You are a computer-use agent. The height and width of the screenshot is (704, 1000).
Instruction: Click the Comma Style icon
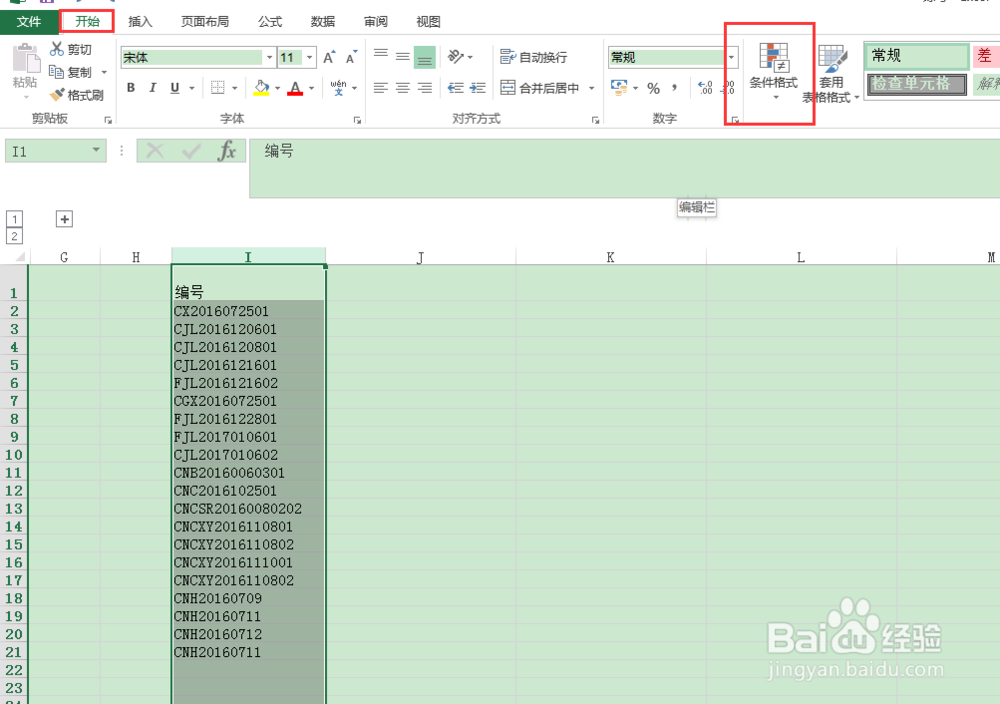click(674, 88)
